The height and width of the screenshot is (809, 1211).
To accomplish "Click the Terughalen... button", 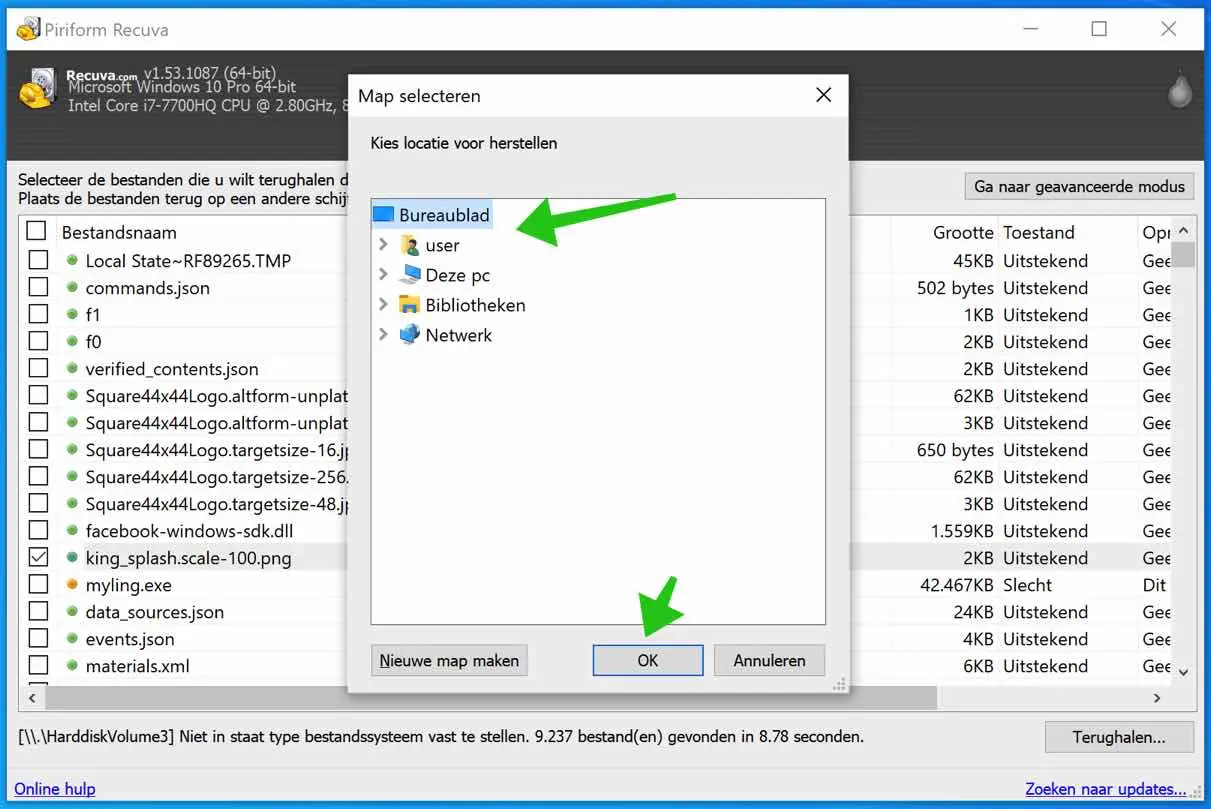I will (1119, 737).
